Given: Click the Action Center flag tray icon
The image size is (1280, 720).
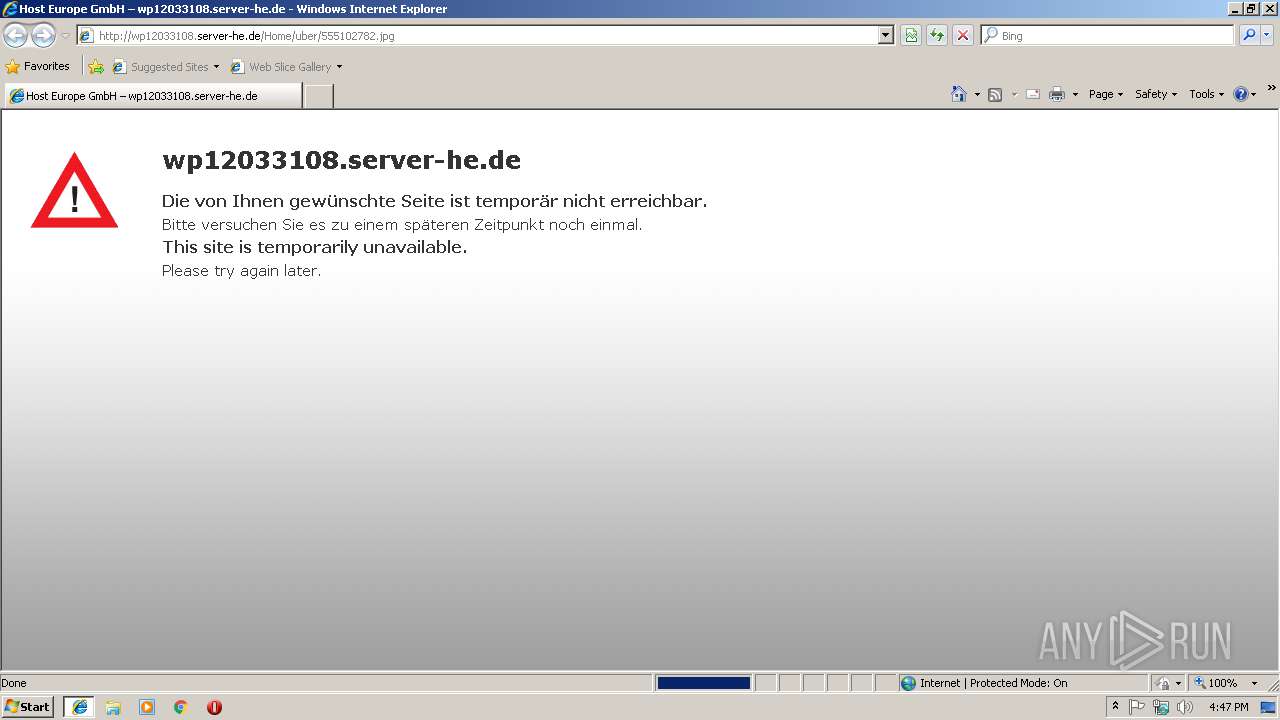Looking at the screenshot, I should (1137, 707).
